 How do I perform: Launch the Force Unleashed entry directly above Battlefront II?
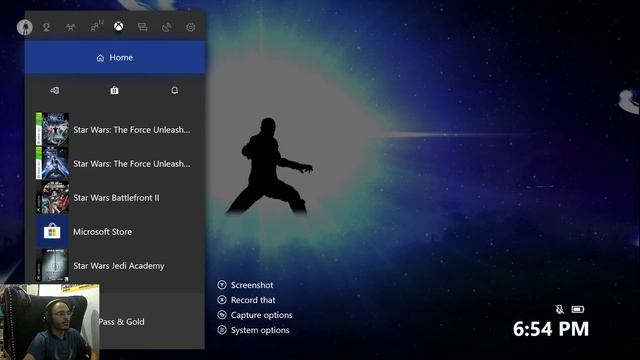pyautogui.click(x=115, y=163)
